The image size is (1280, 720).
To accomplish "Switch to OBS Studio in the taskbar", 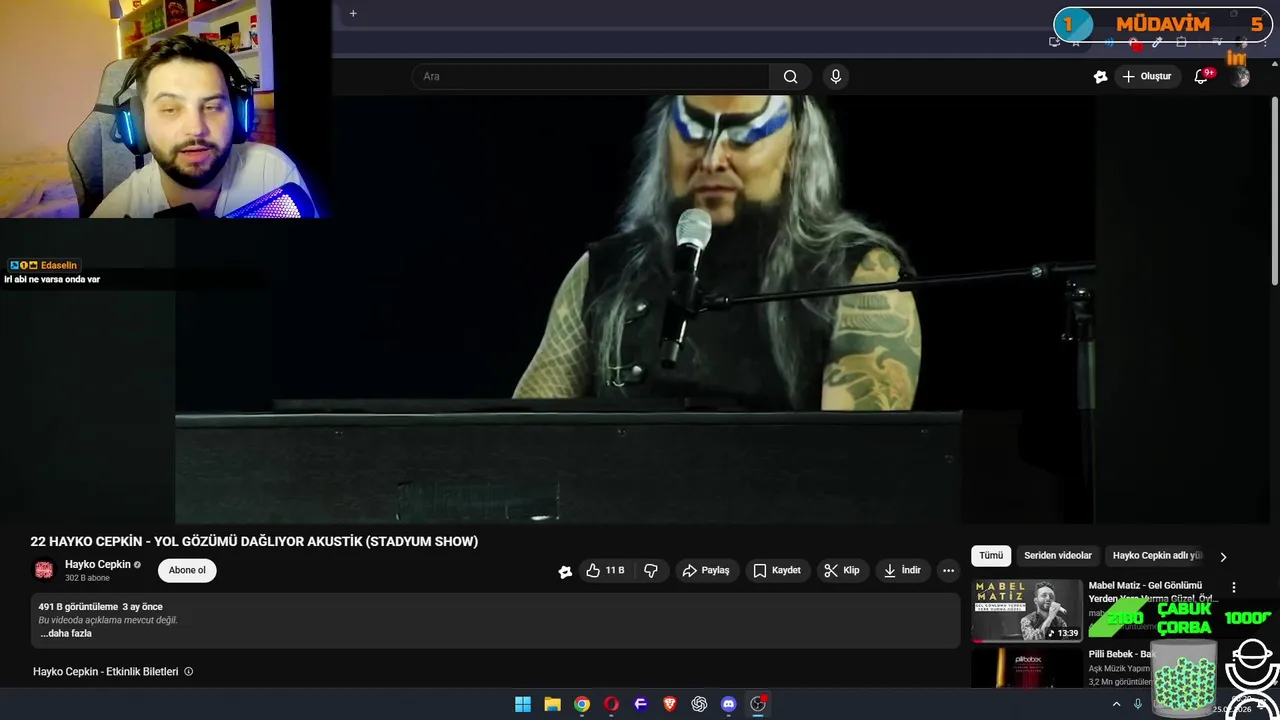I will pos(758,704).
